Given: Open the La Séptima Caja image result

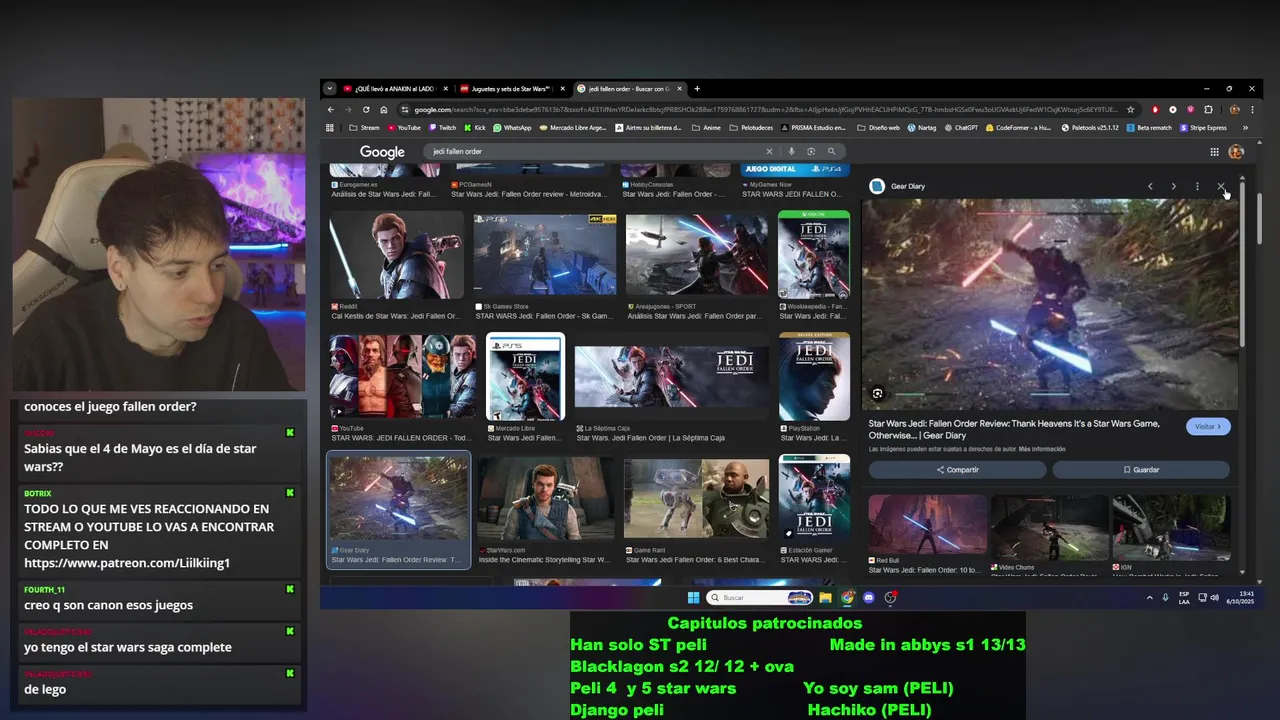Looking at the screenshot, I should click(x=672, y=377).
